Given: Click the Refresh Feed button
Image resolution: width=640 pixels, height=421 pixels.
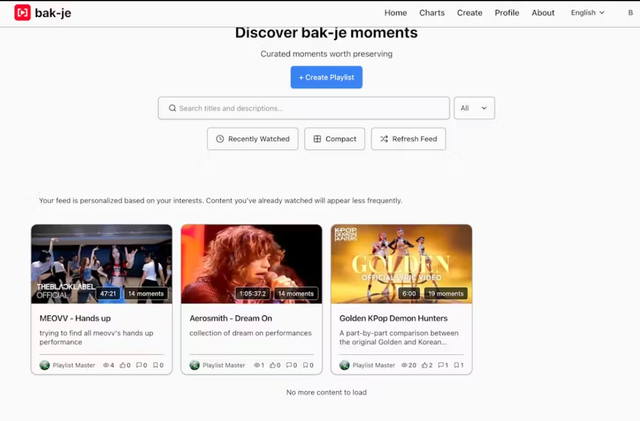Looking at the screenshot, I should coord(408,139).
